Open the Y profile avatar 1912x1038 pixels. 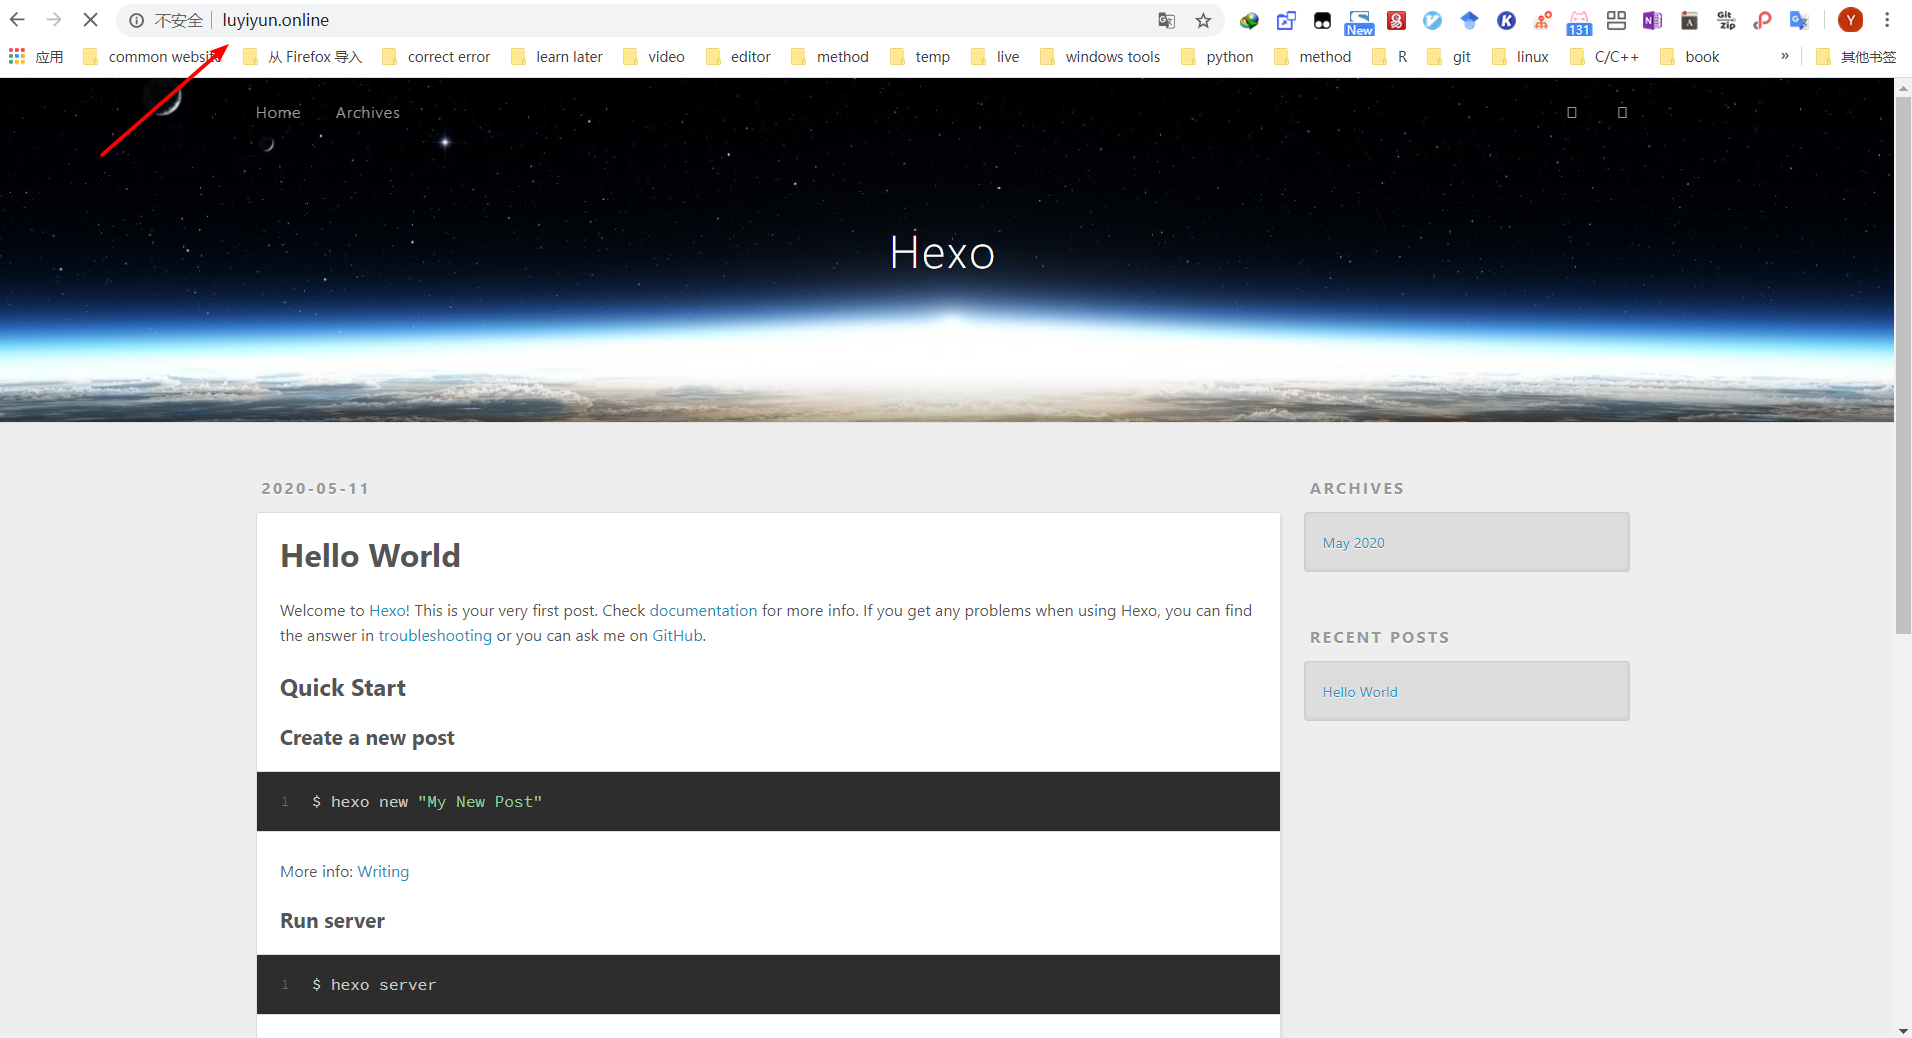point(1850,20)
